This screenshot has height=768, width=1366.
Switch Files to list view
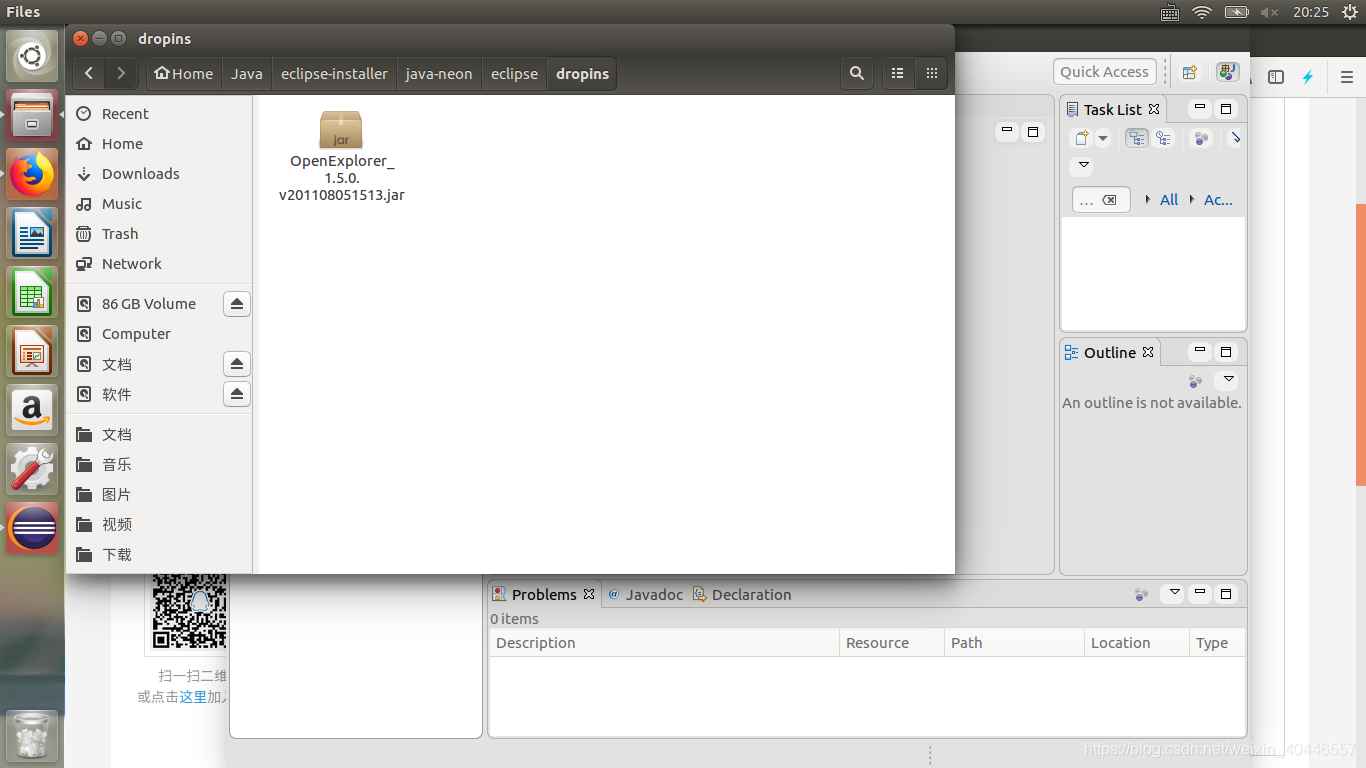(897, 73)
